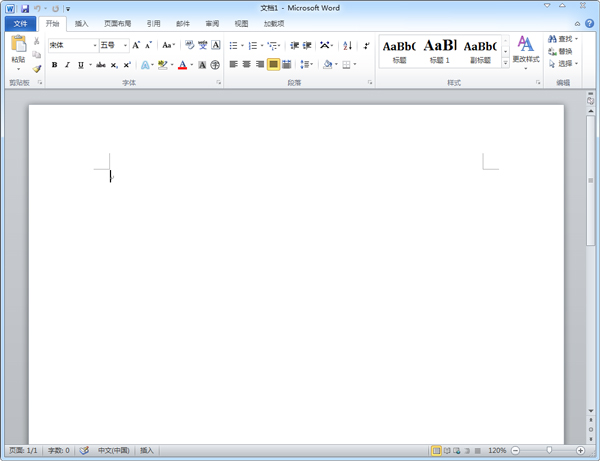Switch to Outline view icon
The width and height of the screenshot is (600, 461).
pos(467,451)
